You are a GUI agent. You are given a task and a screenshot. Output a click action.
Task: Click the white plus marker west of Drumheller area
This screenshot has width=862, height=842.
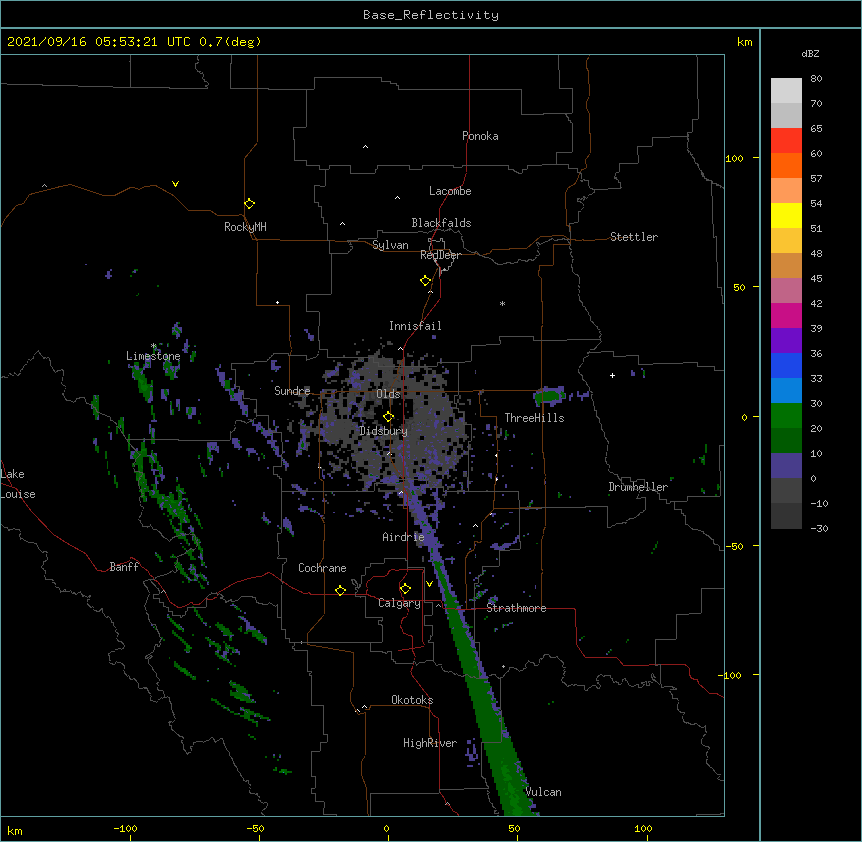click(x=612, y=375)
